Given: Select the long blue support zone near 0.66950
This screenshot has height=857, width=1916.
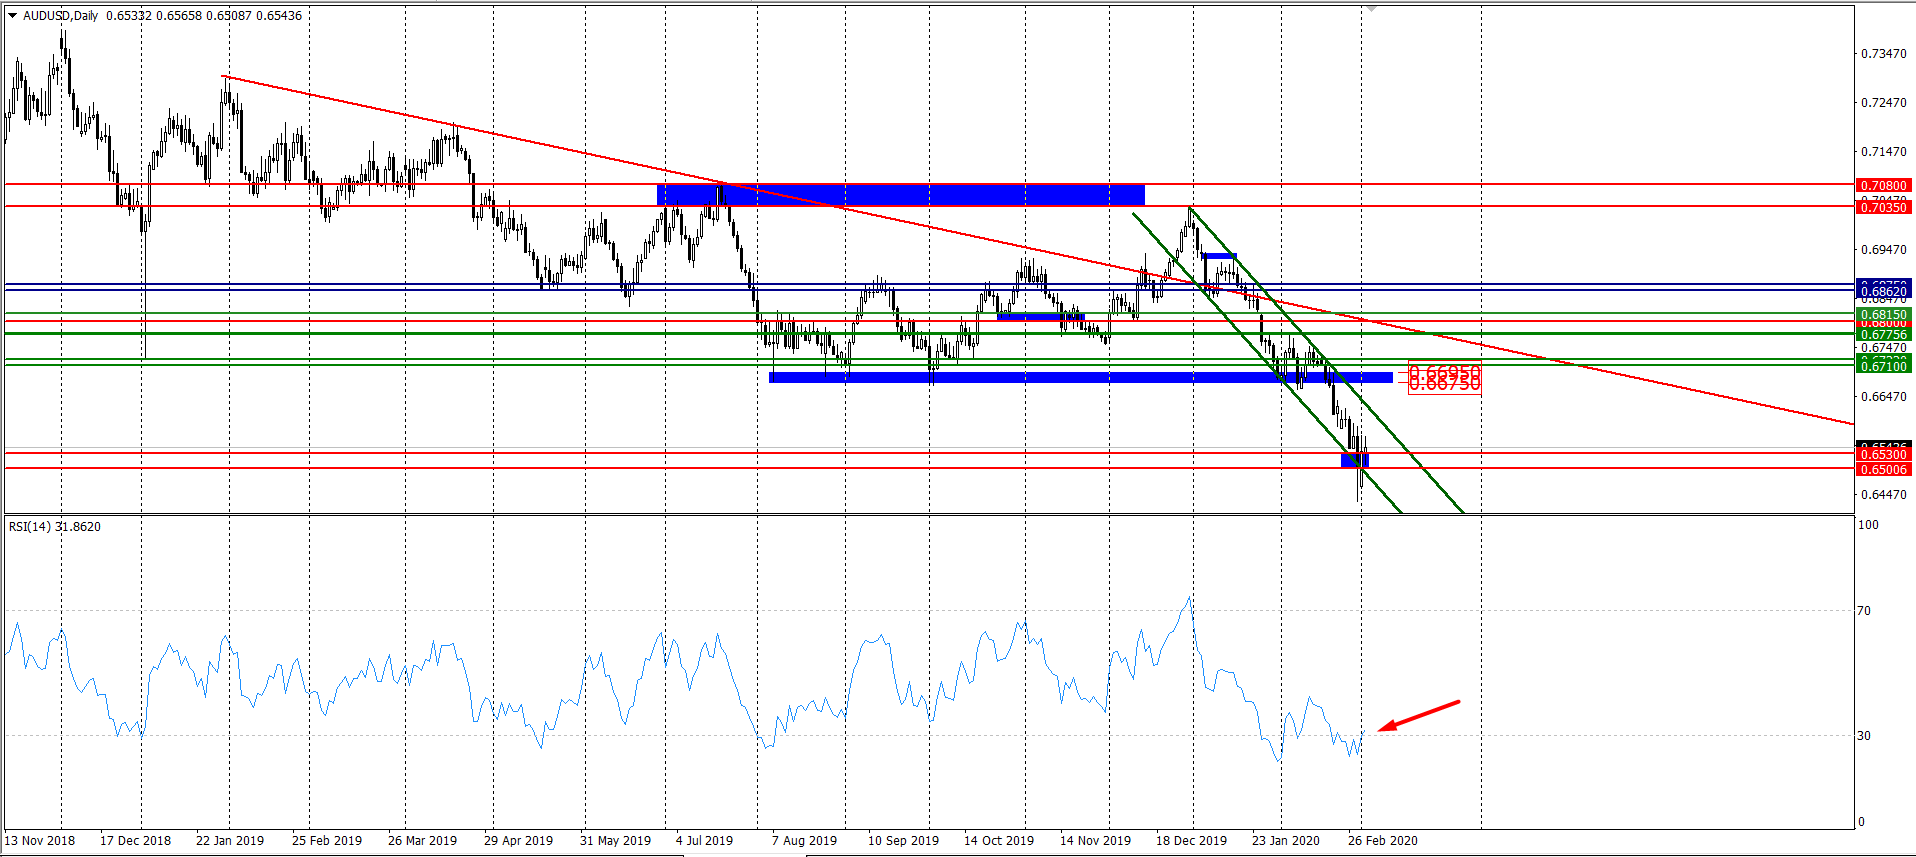Looking at the screenshot, I should tap(1080, 377).
